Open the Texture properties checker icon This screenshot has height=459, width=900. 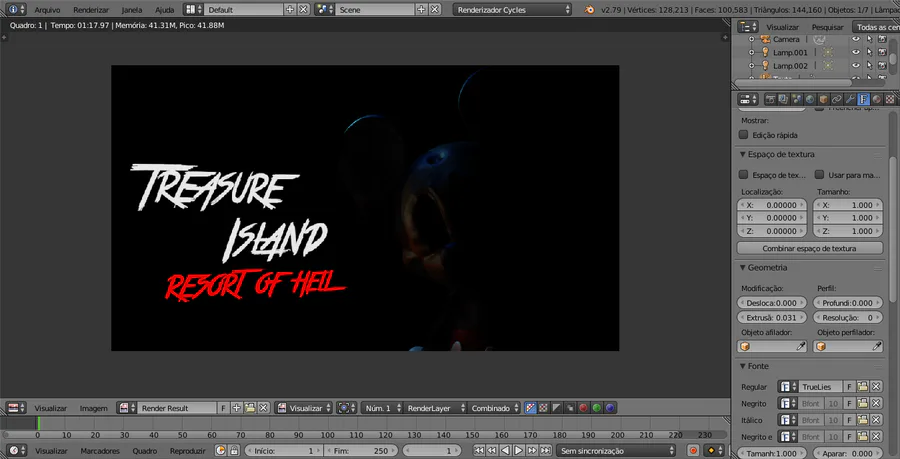(x=889, y=99)
